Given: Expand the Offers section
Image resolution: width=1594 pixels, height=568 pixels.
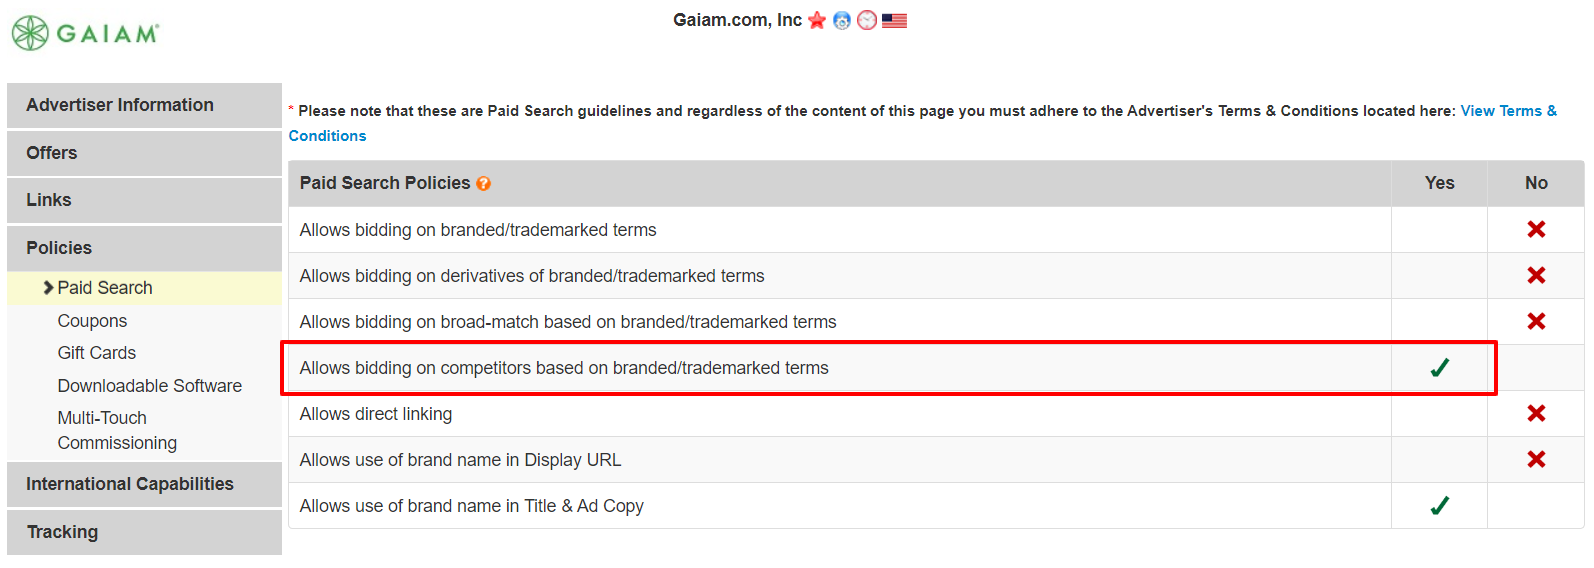Looking at the screenshot, I should coord(144,153).
